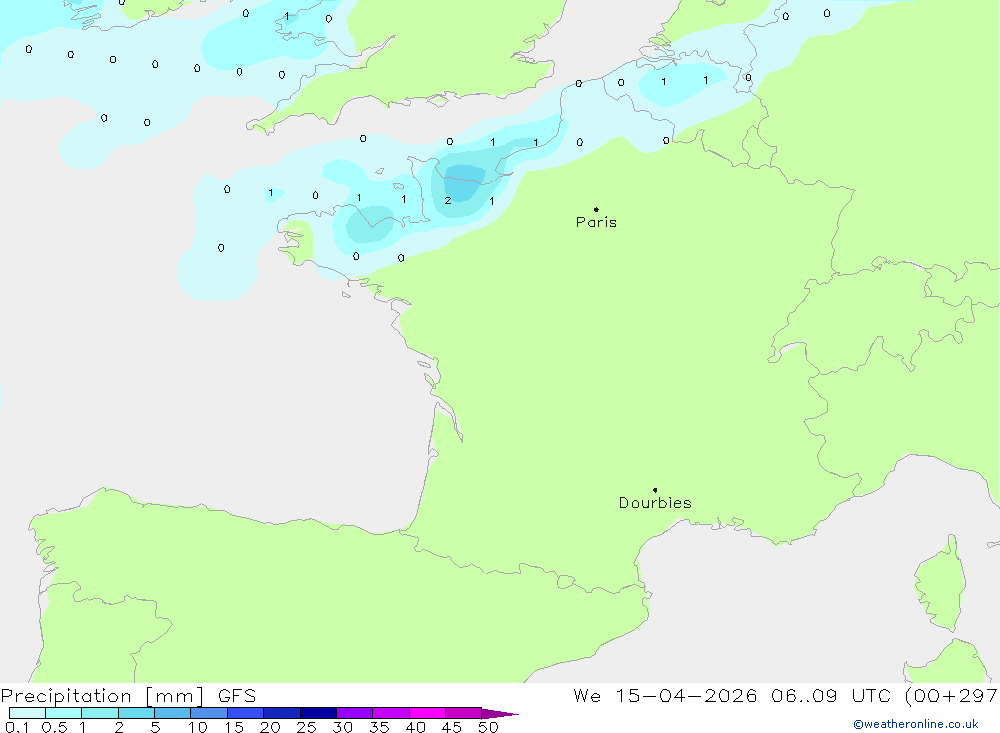
Task: Pick the 20–25 mm legend color swatch
Action: 282,713
